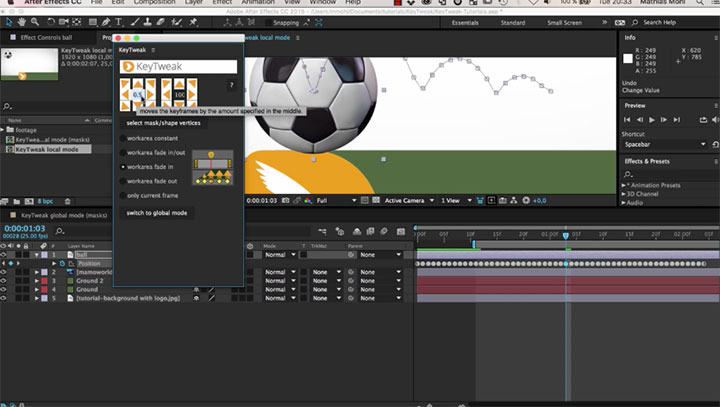Switch to the Small Screen workspace
Screen dimensions: 720x407
click(564, 23)
